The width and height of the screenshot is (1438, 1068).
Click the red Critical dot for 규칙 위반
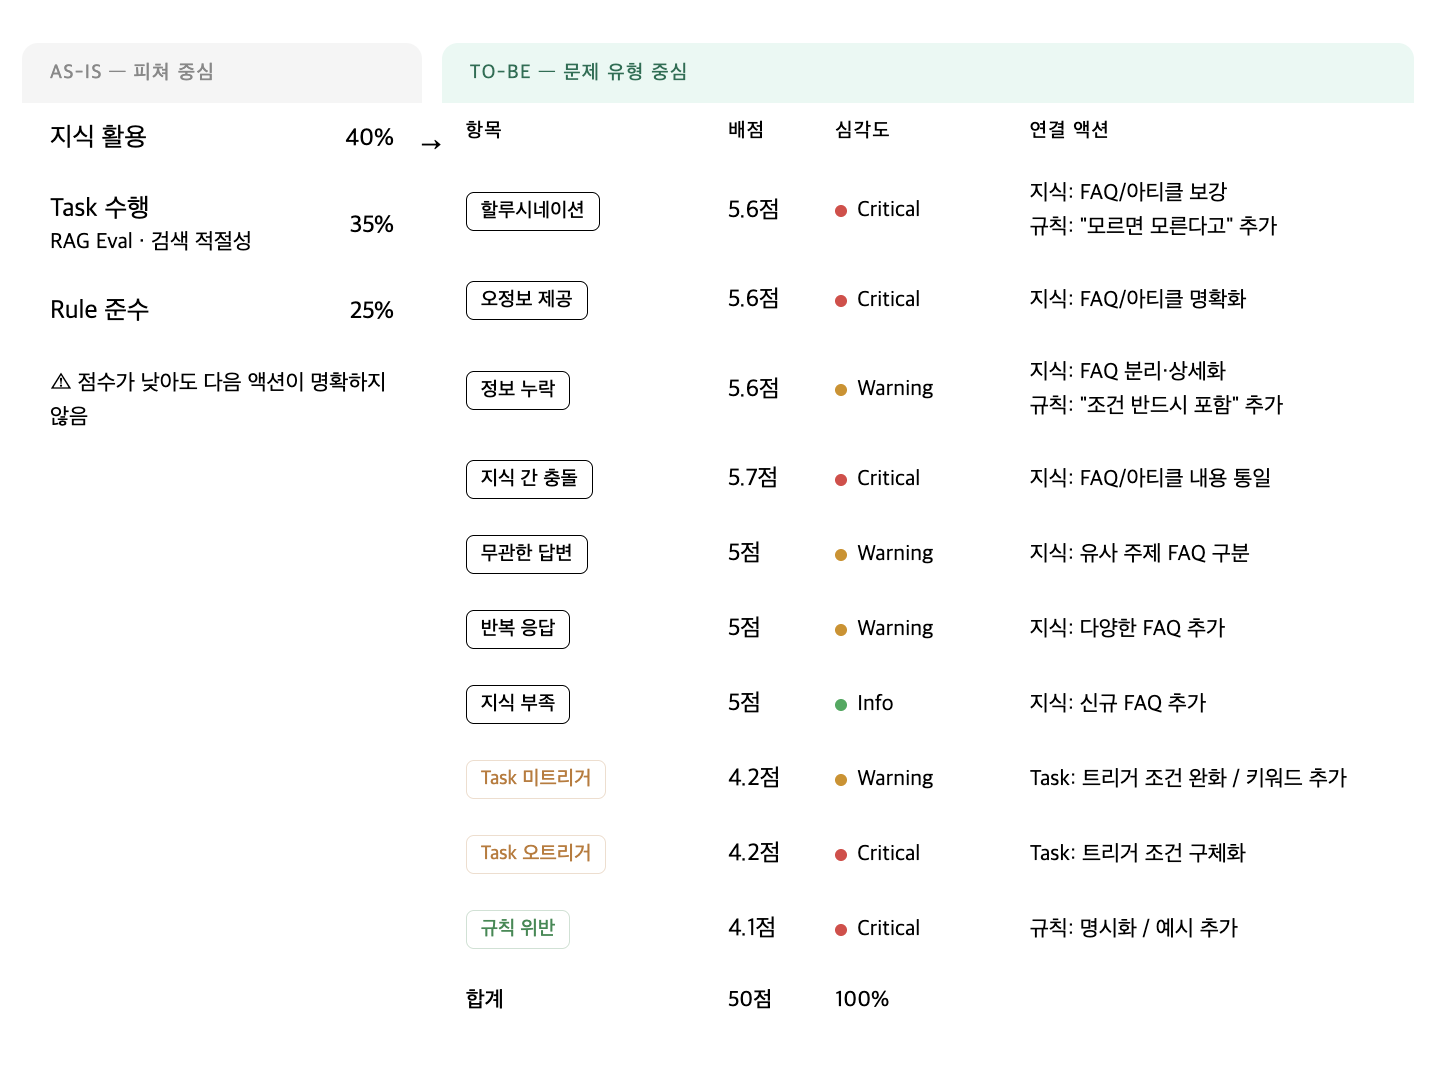[841, 930]
